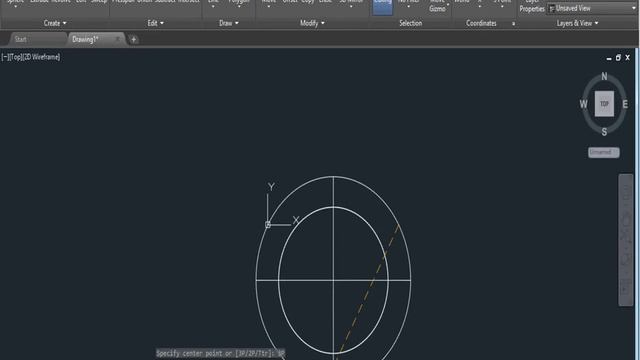The height and width of the screenshot is (360, 640).
Task: Click W on the ViewCube compass
Action: tap(584, 104)
